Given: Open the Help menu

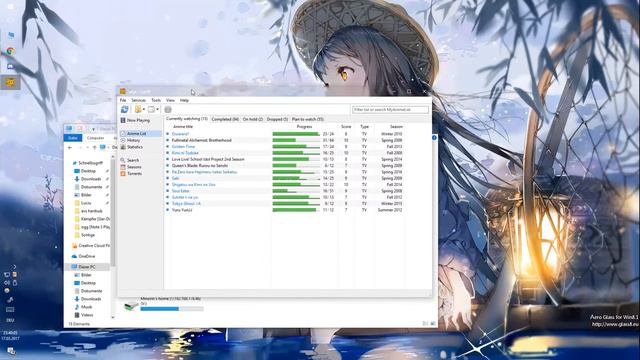Looking at the screenshot, I should pyautogui.click(x=184, y=100).
